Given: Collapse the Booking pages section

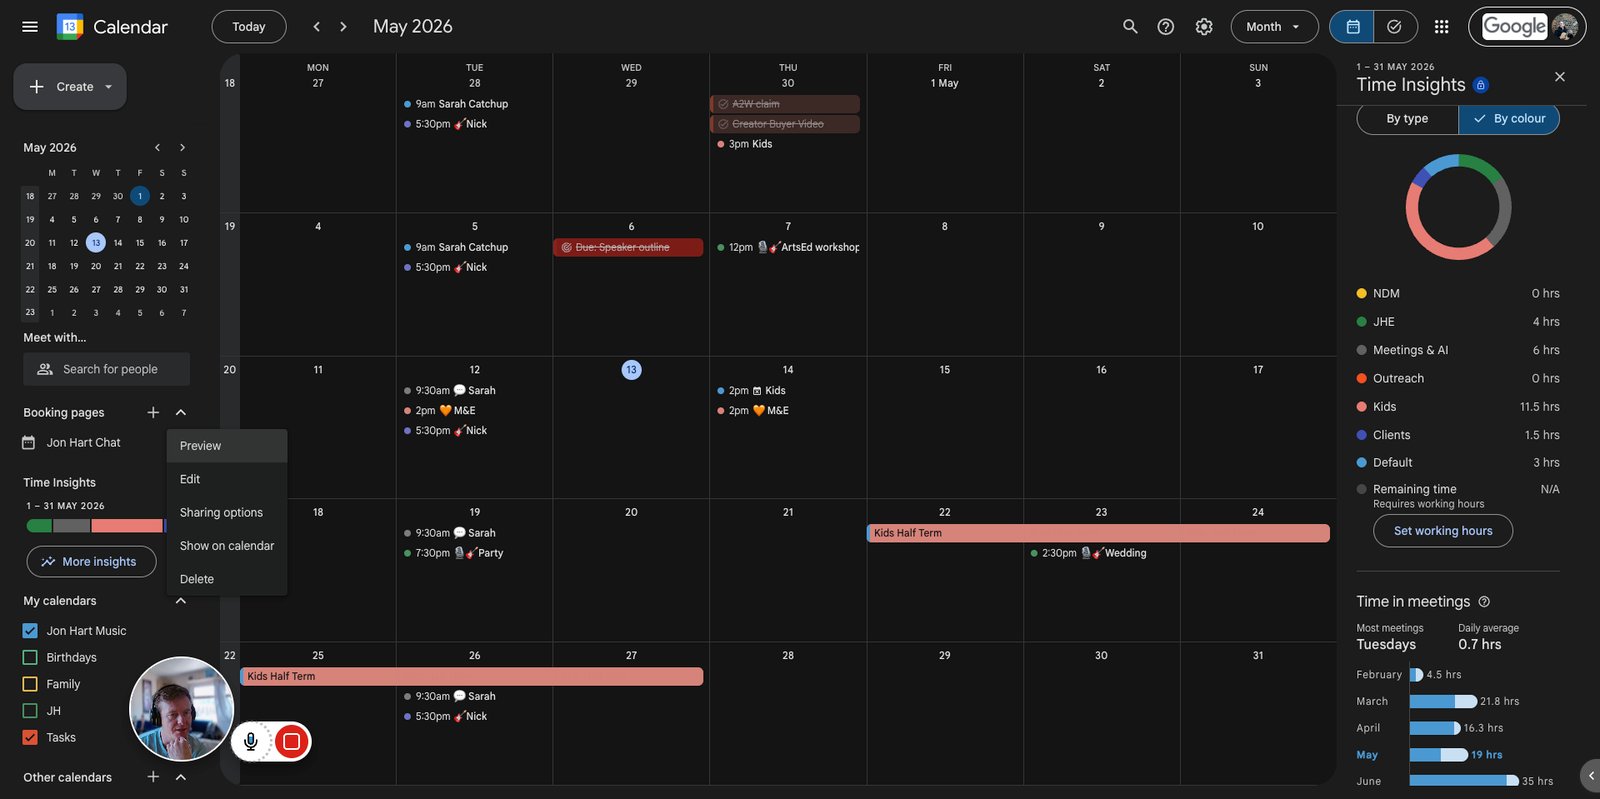Looking at the screenshot, I should coord(181,412).
